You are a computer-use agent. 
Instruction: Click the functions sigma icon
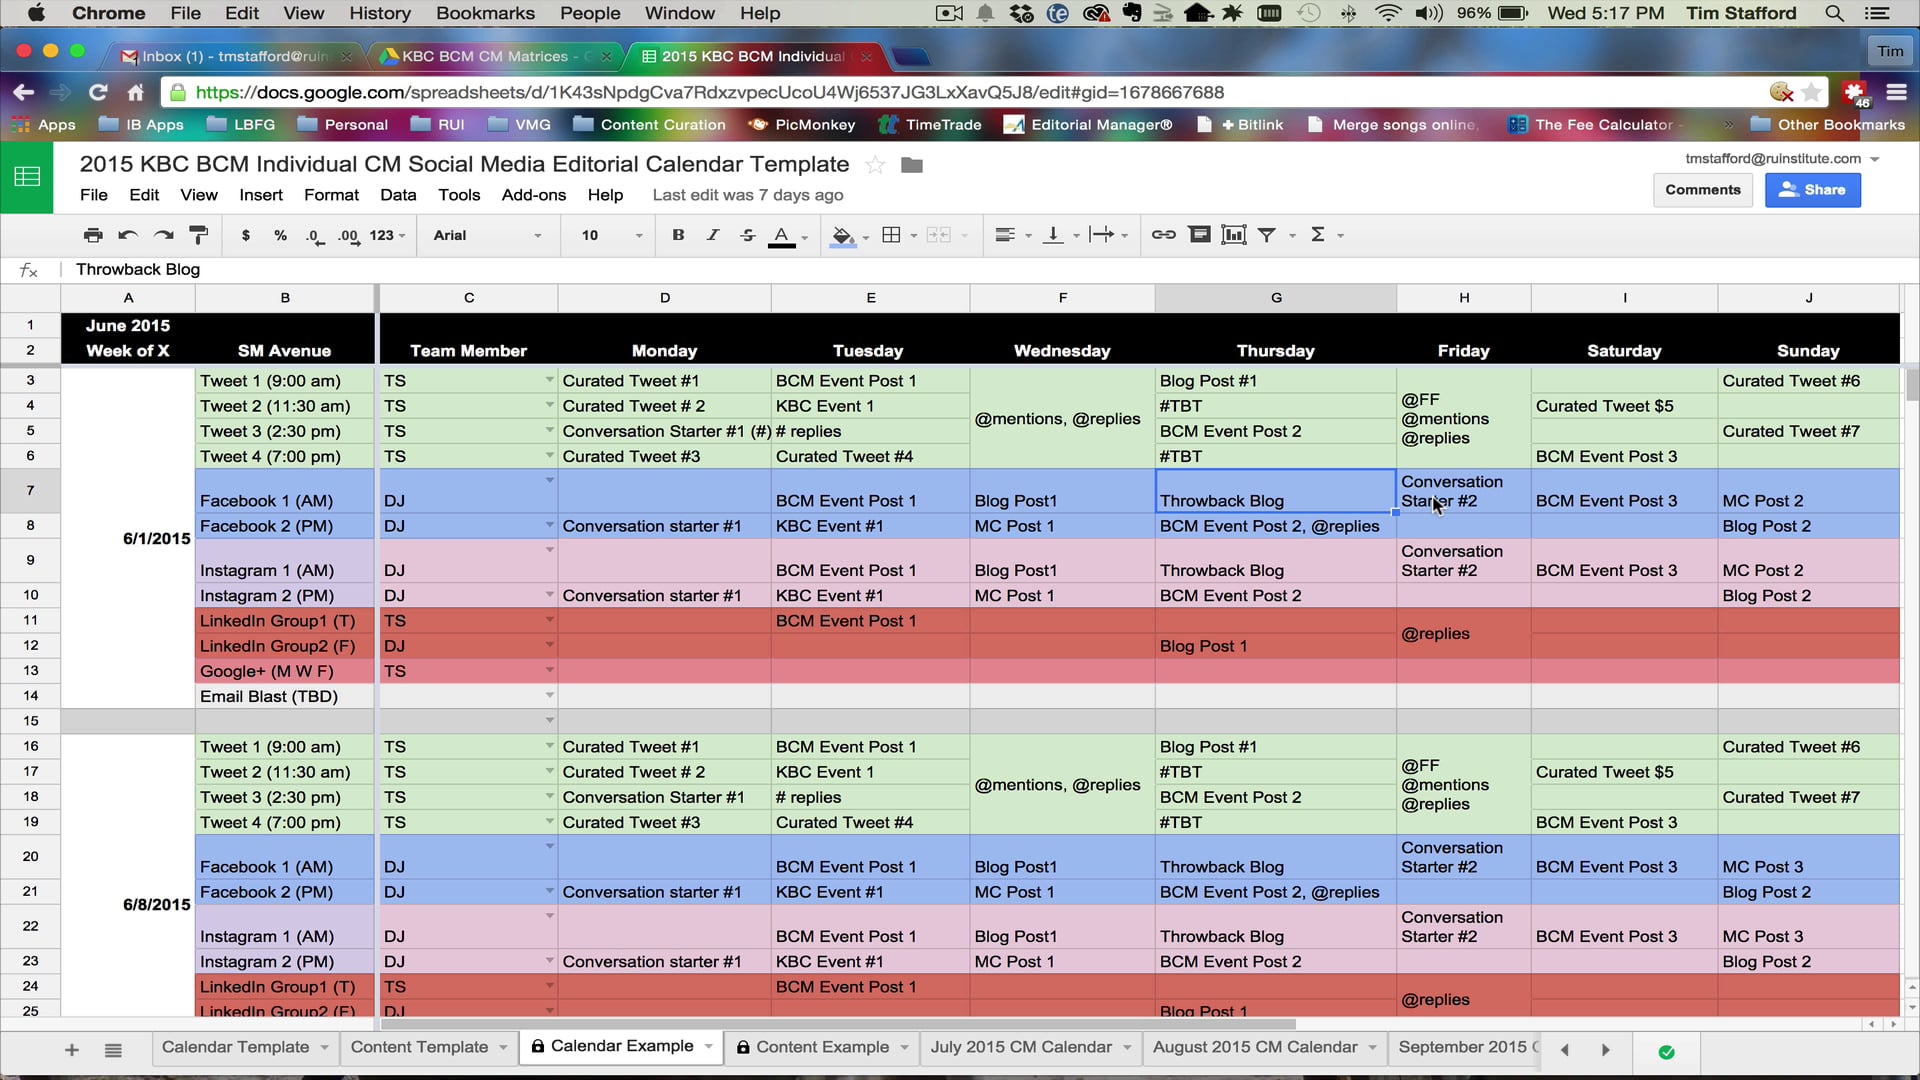click(1318, 235)
